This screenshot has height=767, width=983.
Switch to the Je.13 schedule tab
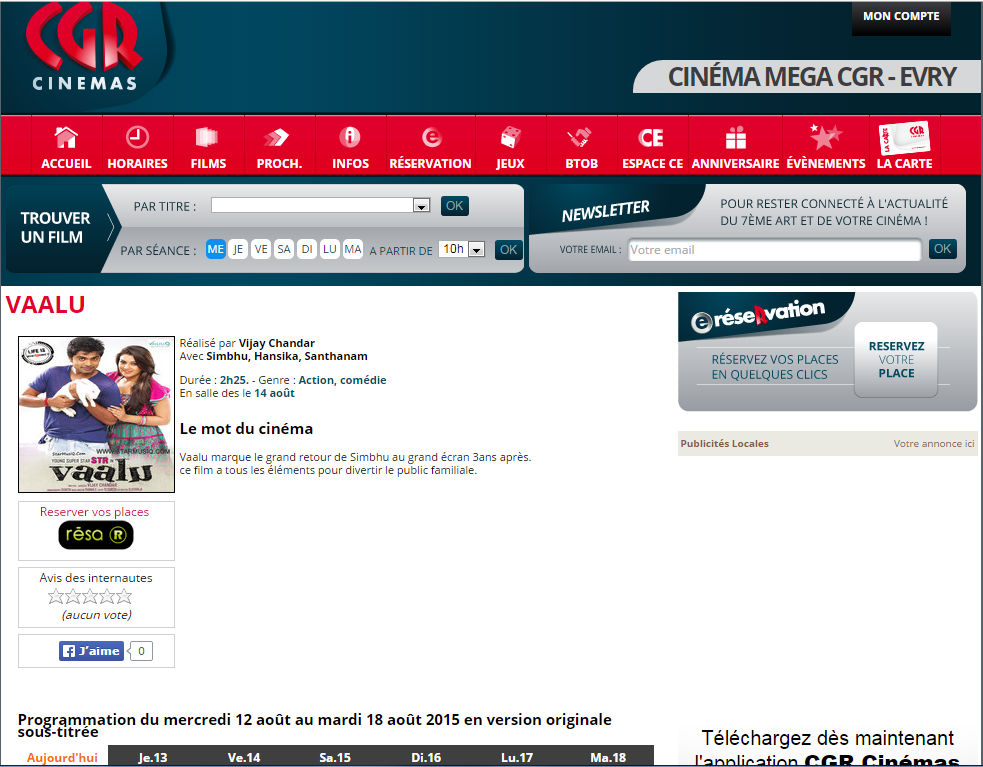click(x=153, y=757)
